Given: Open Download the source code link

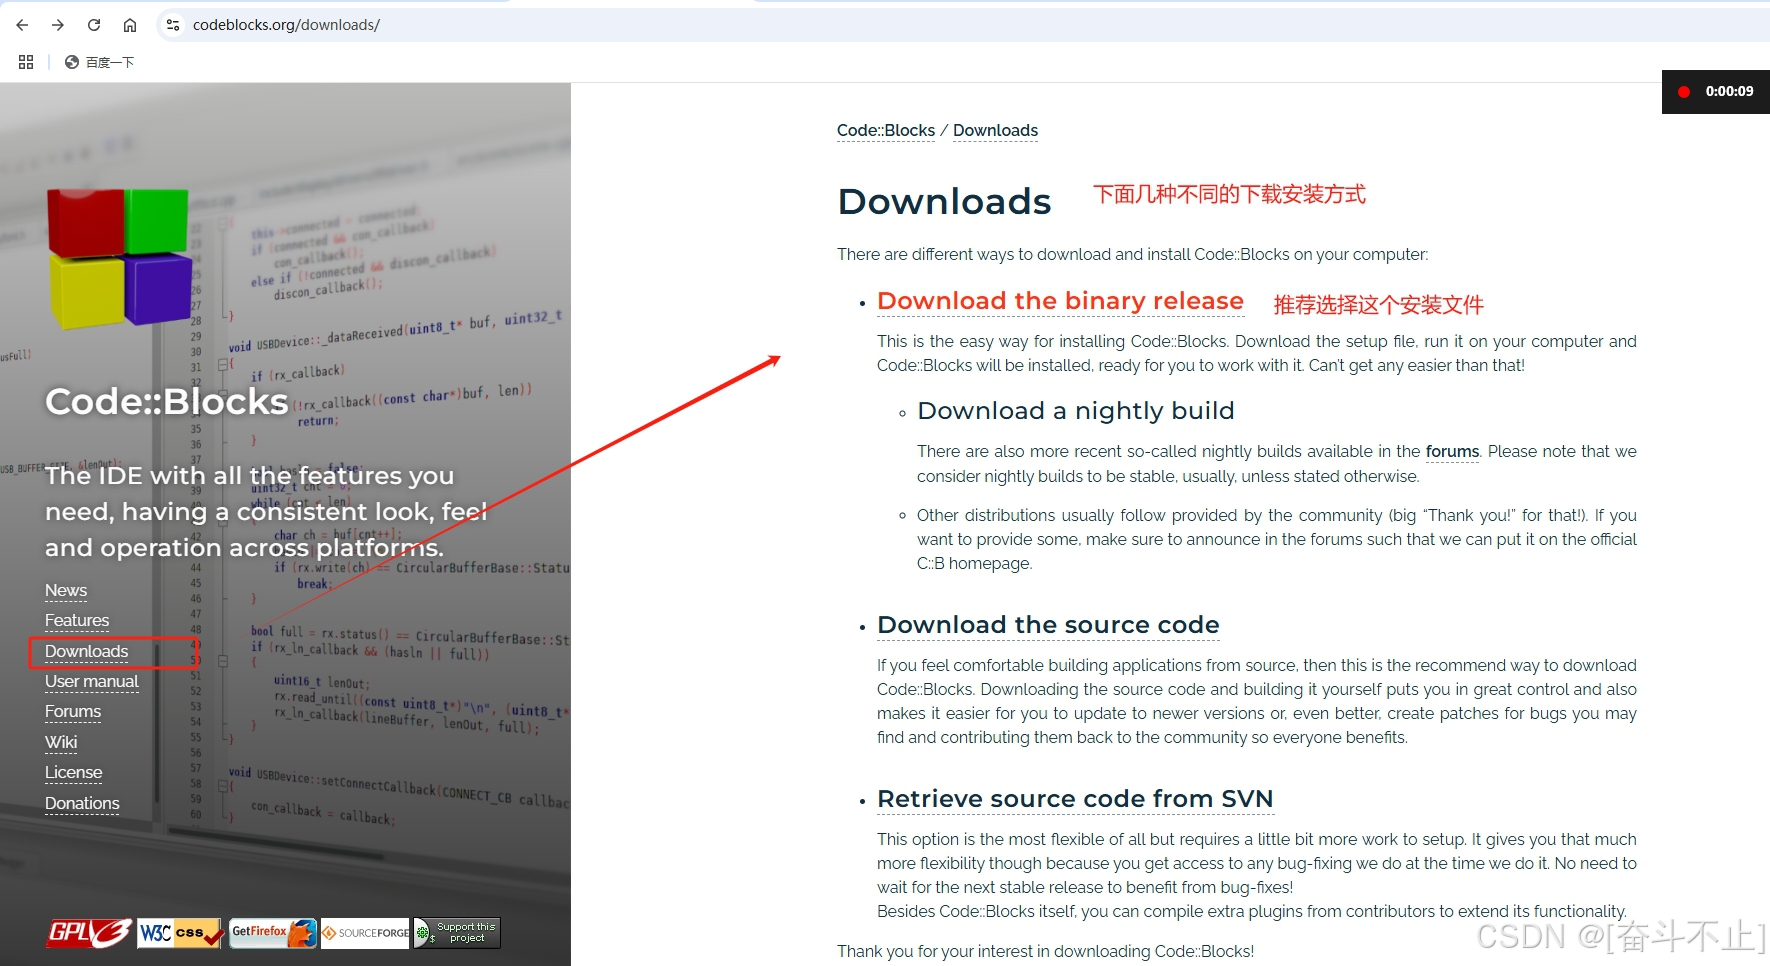Looking at the screenshot, I should click(1048, 625).
